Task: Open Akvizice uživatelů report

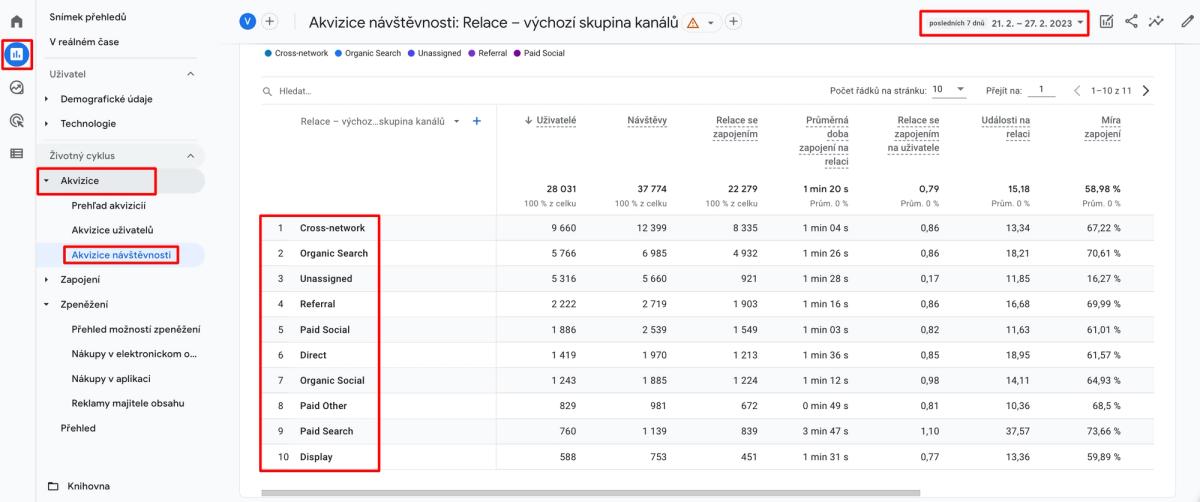Action: pos(111,231)
